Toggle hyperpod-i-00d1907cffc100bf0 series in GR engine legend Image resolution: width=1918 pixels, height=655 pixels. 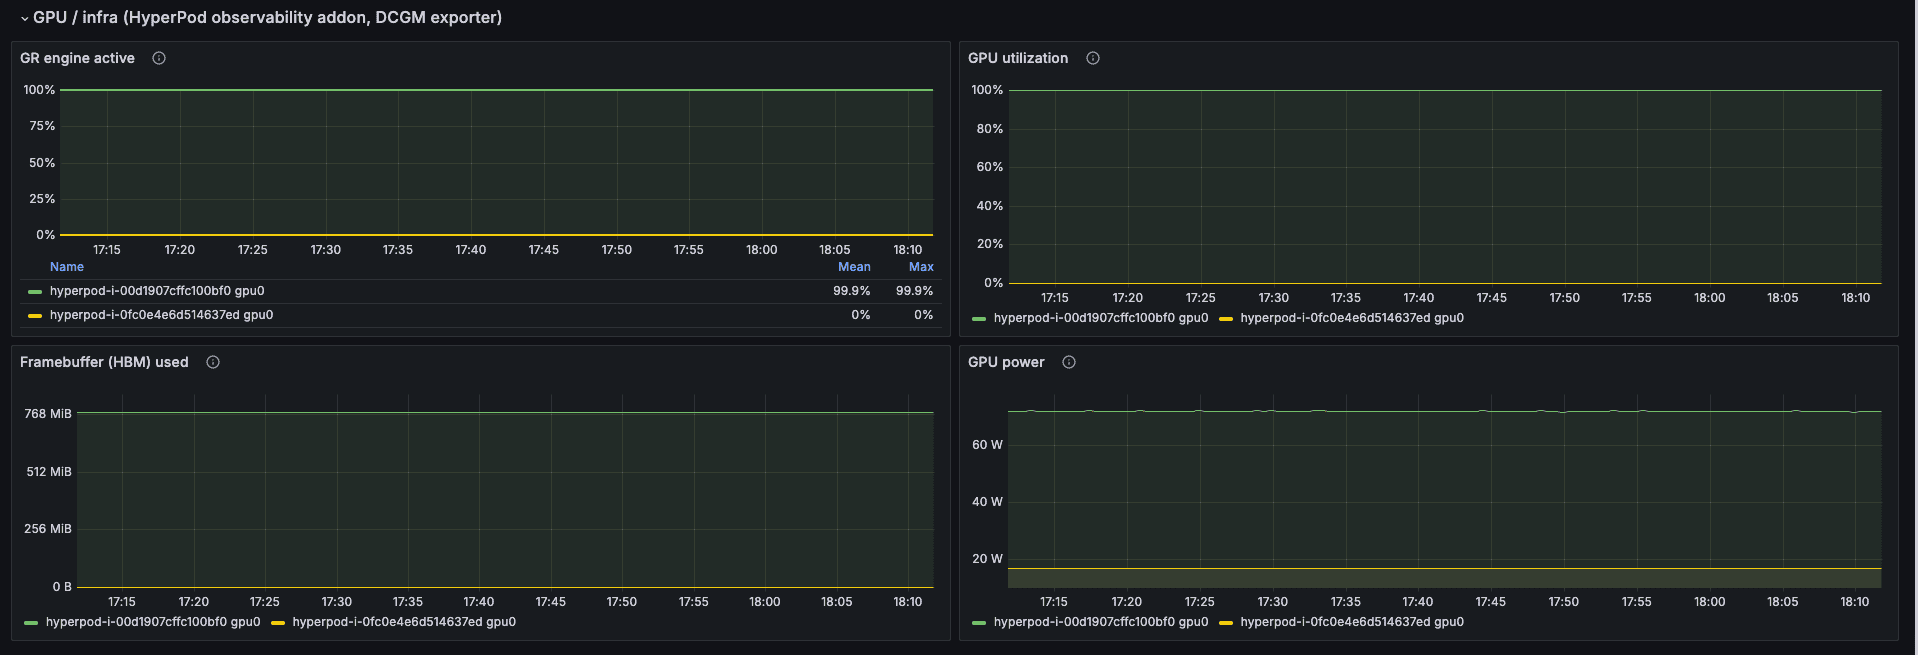[x=157, y=291]
